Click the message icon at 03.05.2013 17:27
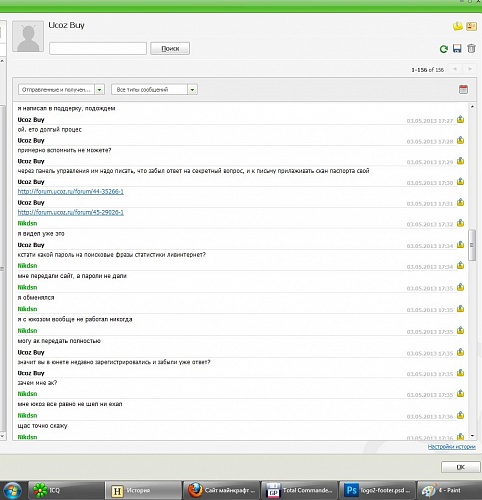Screen dimensions: 482x500 click(x=460, y=119)
